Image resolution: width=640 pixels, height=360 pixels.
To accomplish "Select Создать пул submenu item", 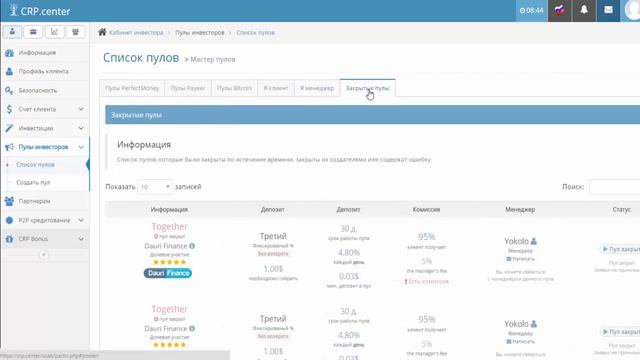I will point(33,182).
